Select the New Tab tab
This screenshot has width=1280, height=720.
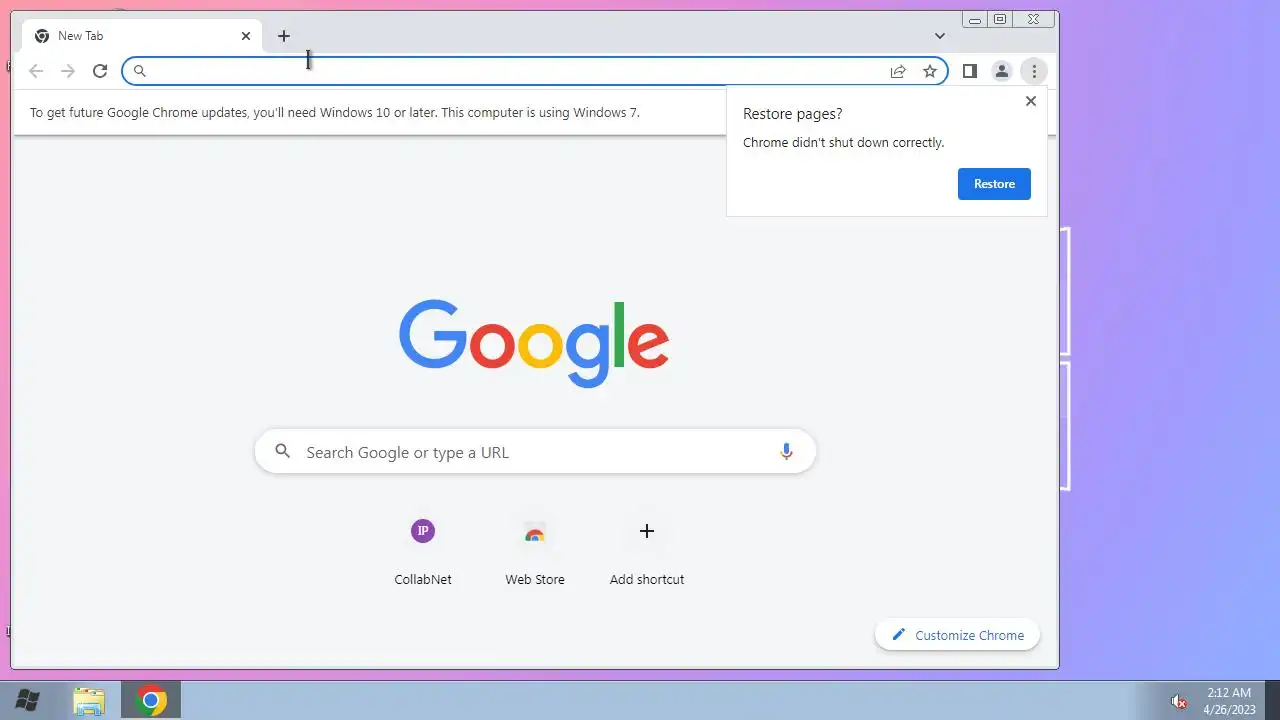pyautogui.click(x=142, y=36)
